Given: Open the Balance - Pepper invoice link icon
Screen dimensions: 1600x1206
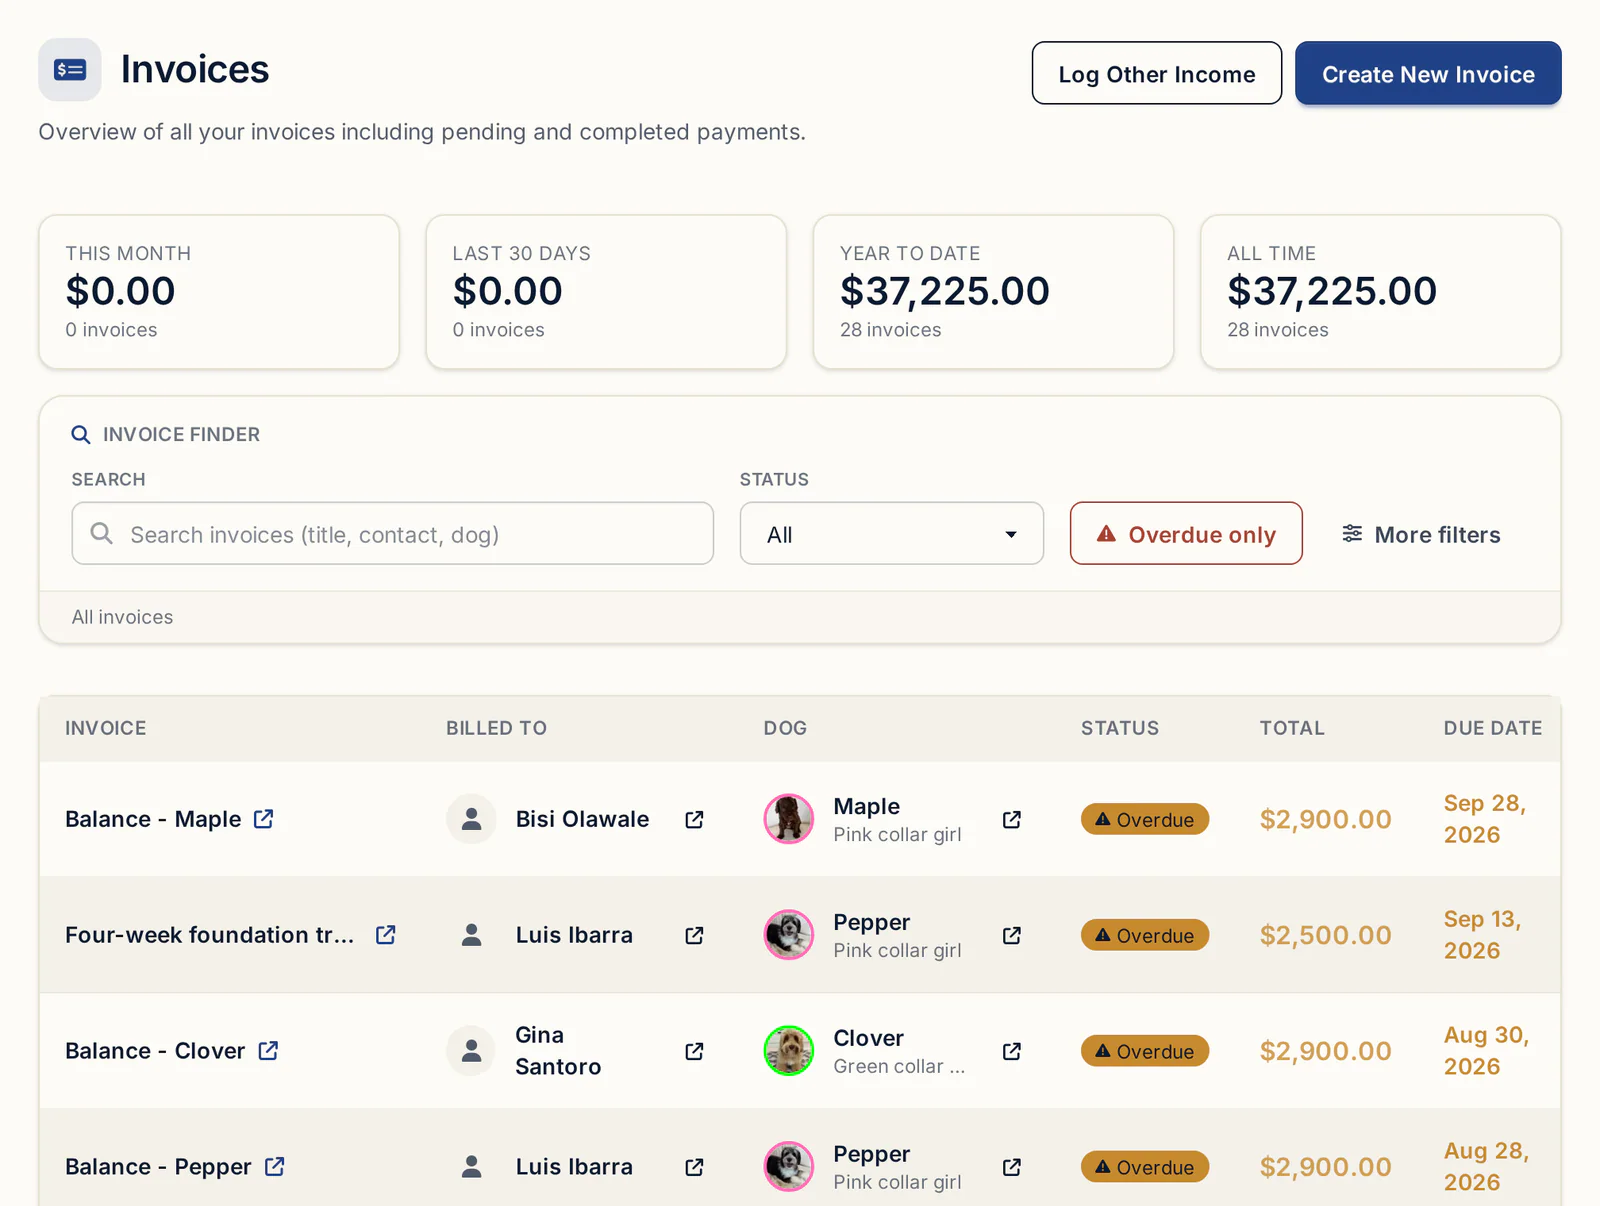Looking at the screenshot, I should (x=275, y=1167).
